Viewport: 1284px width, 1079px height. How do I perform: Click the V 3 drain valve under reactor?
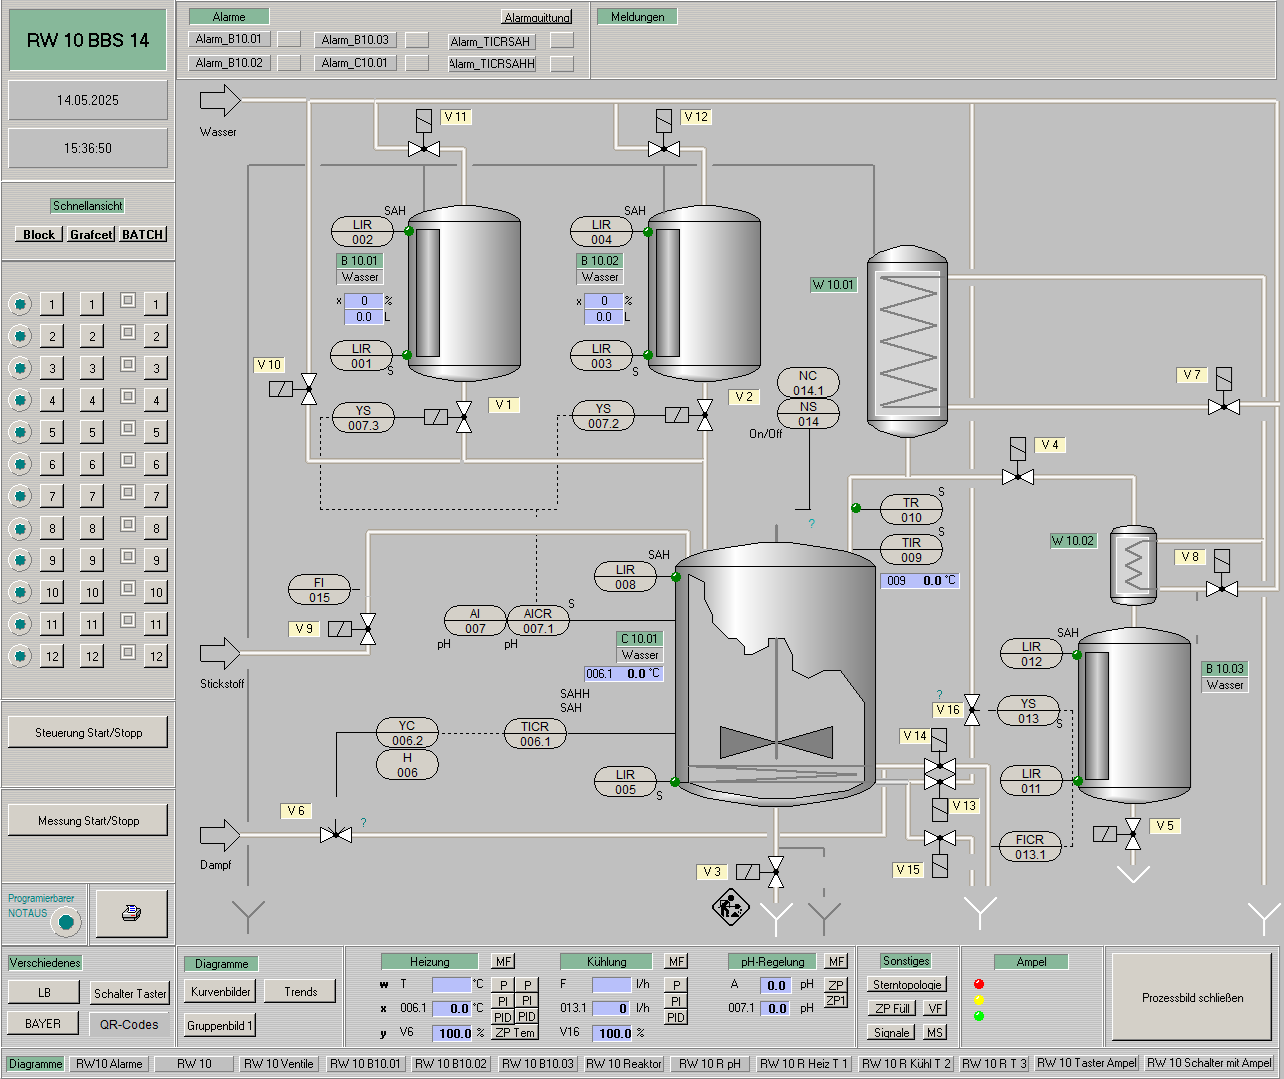point(775,872)
